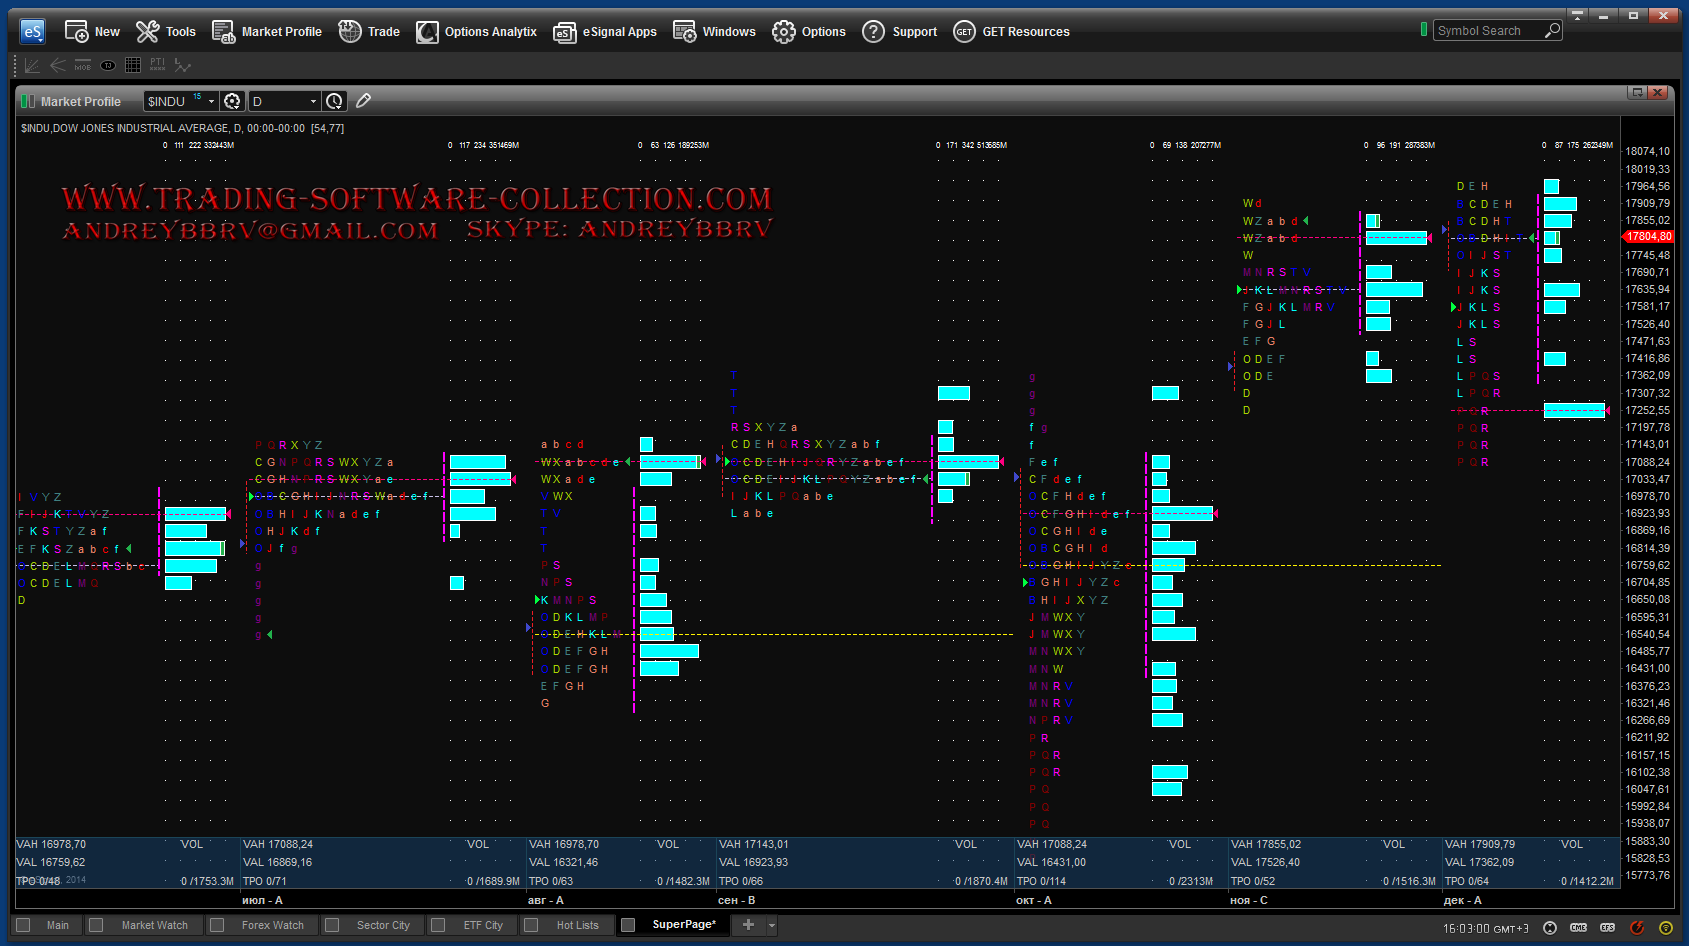Click the red lightning power icon
1689x946 pixels.
click(x=1637, y=927)
